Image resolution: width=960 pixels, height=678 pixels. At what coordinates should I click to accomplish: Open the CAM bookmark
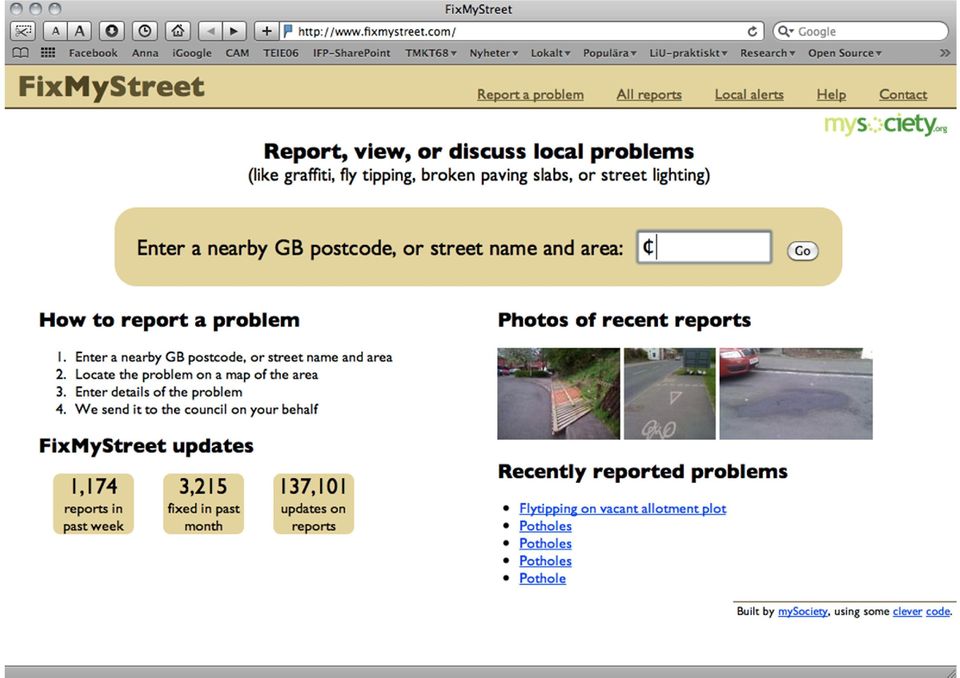click(x=237, y=53)
